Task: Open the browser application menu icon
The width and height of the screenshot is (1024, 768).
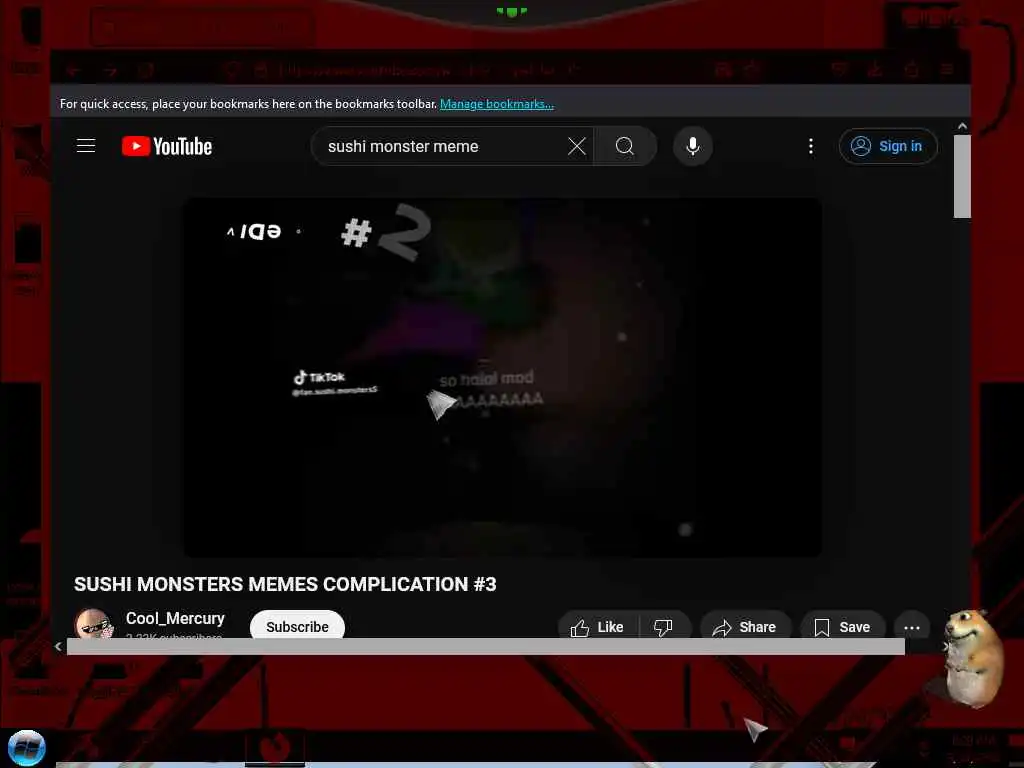Action: (x=946, y=70)
